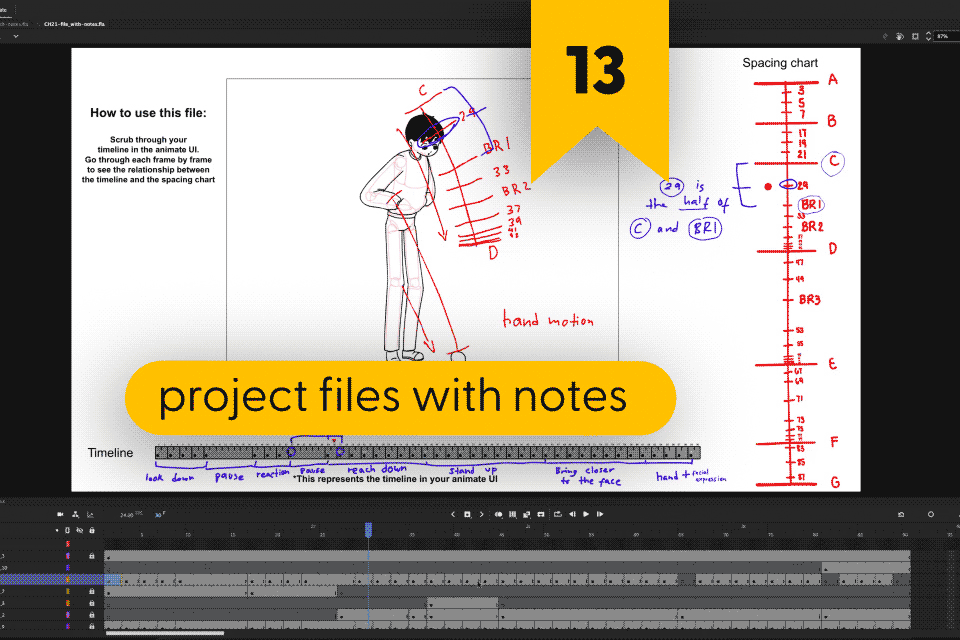This screenshot has width=960, height=640.
Task: Play the timeline animation
Action: coord(586,514)
